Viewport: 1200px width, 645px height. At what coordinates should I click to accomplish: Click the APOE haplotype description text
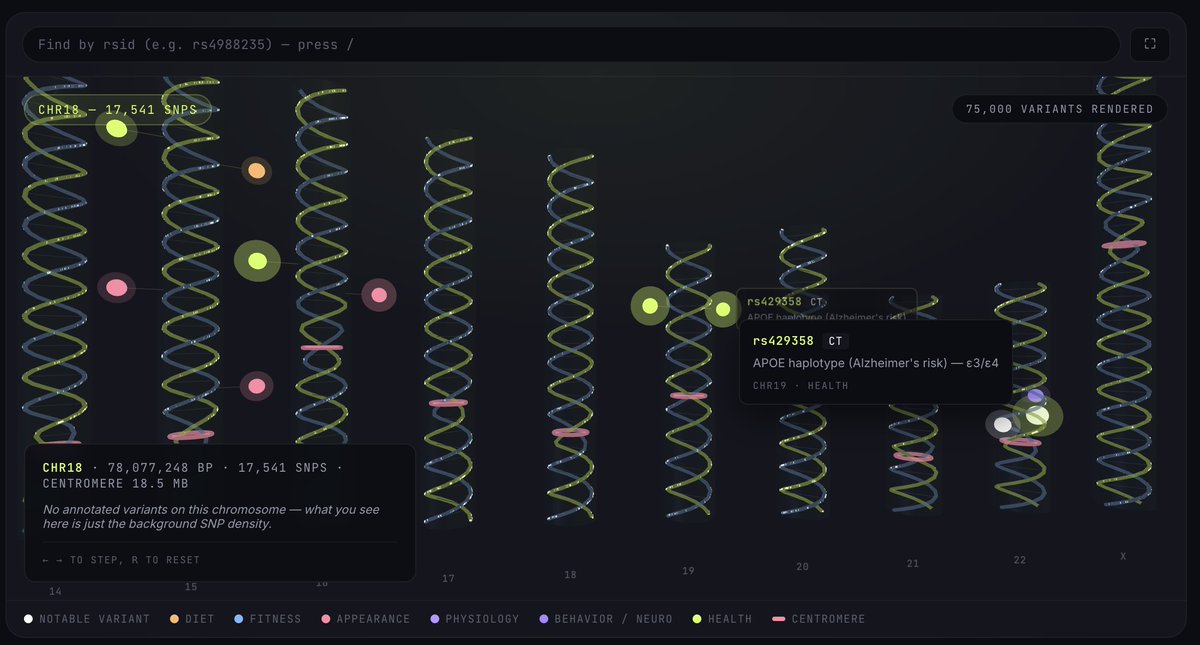875,363
